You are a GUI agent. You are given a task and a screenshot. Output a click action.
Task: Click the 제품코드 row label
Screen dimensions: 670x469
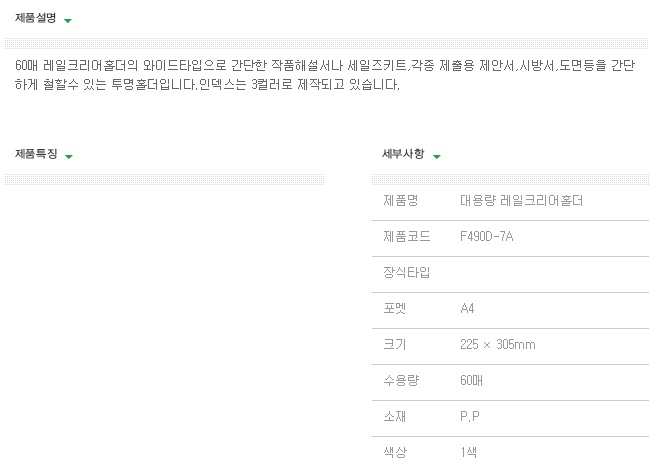click(406, 236)
